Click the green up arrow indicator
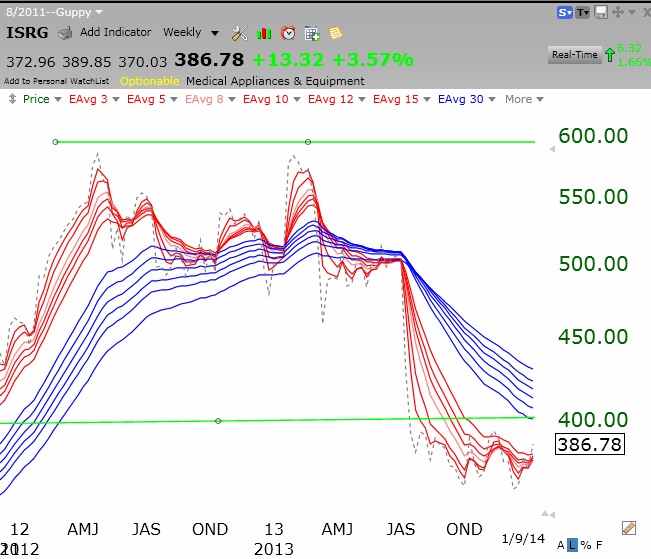 609,55
